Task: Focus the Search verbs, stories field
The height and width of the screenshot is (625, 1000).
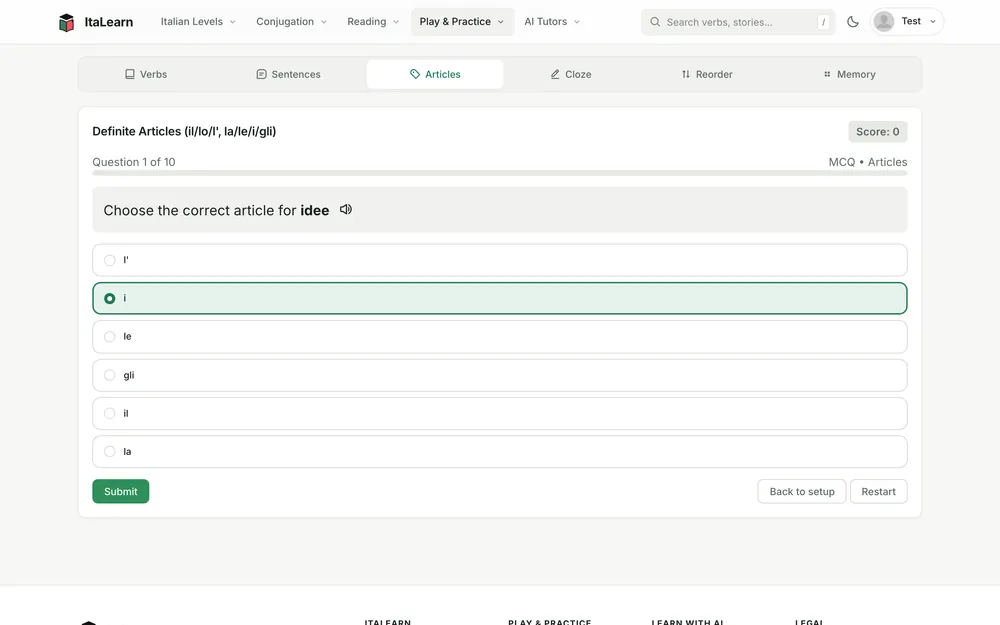Action: point(738,22)
